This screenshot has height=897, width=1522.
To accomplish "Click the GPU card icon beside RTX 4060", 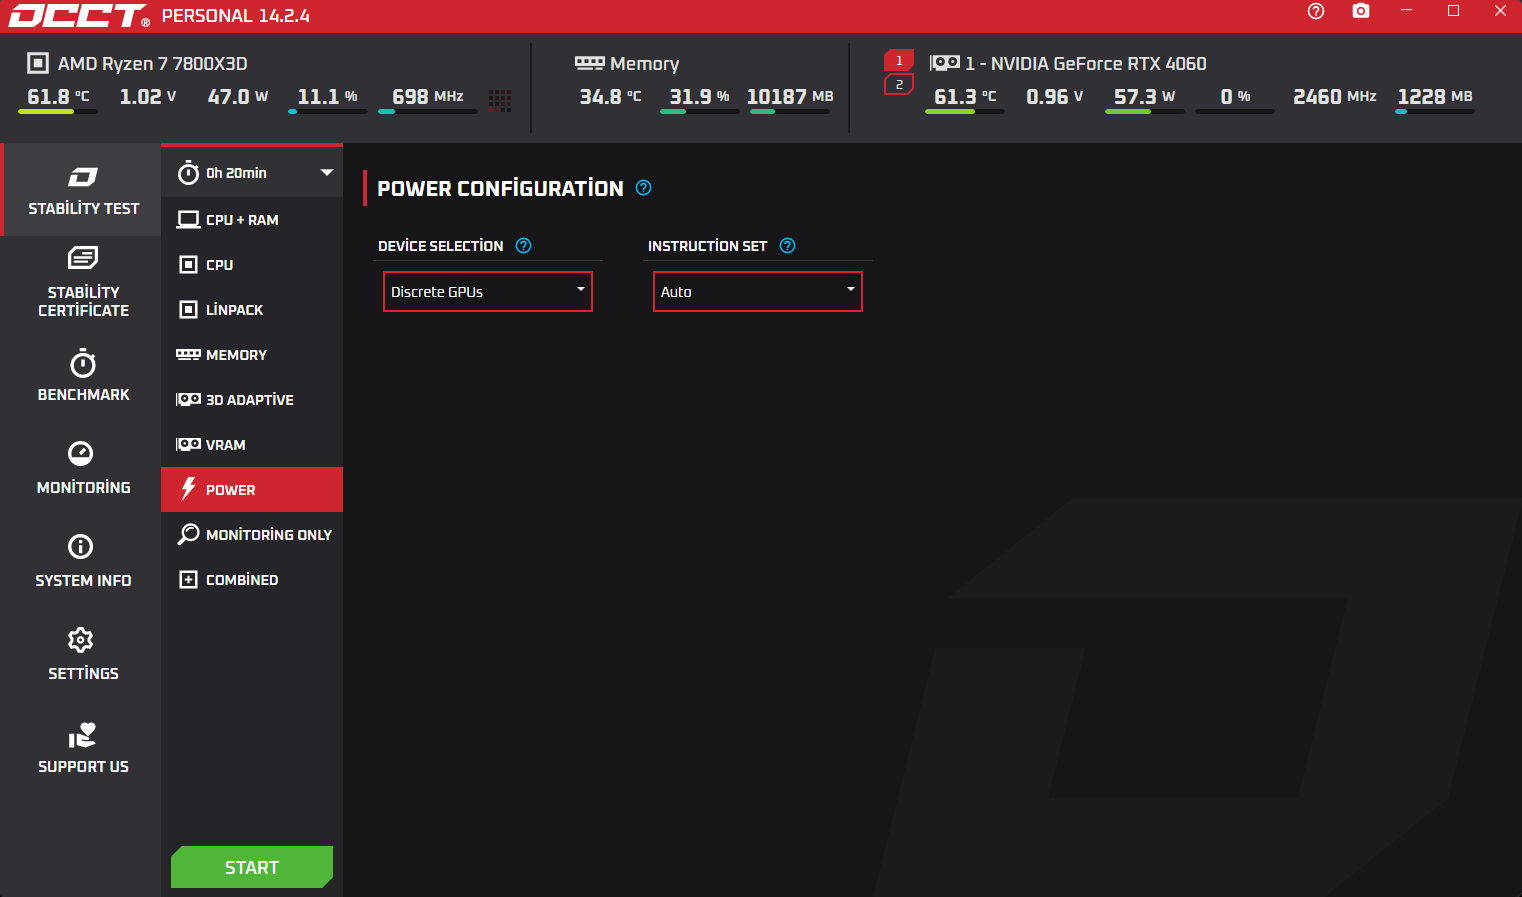I will [945, 63].
